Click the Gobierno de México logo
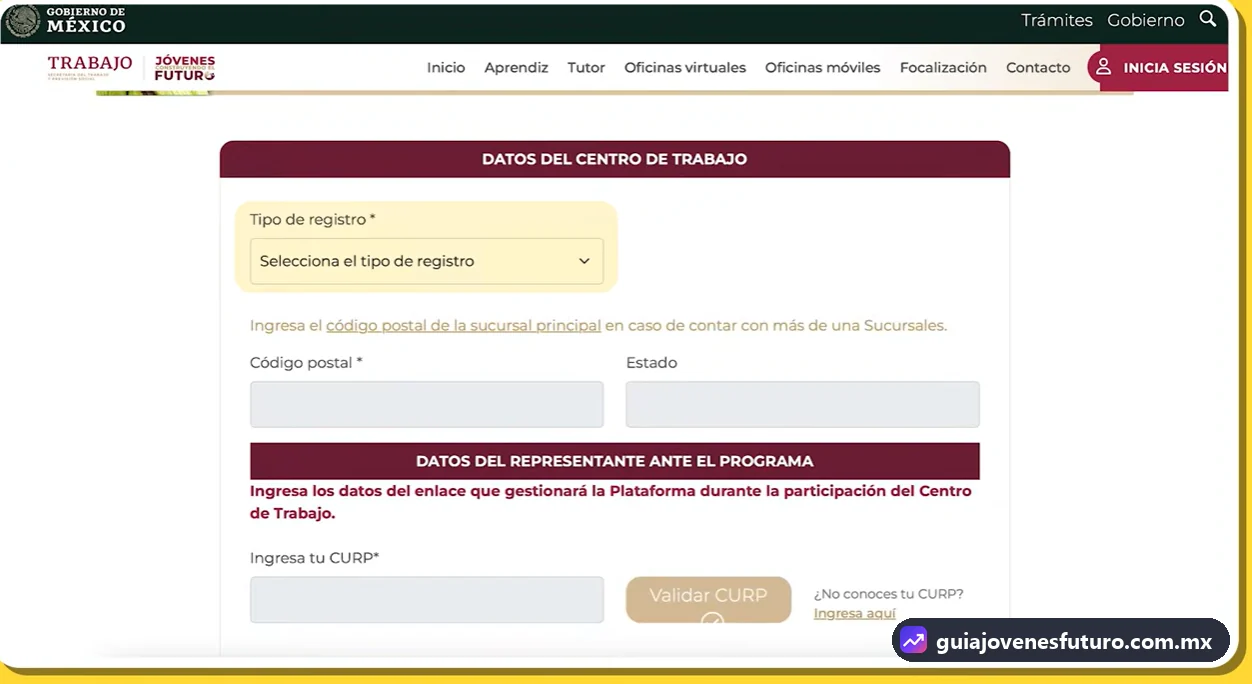Viewport: 1252px width, 684px height. pos(66,21)
